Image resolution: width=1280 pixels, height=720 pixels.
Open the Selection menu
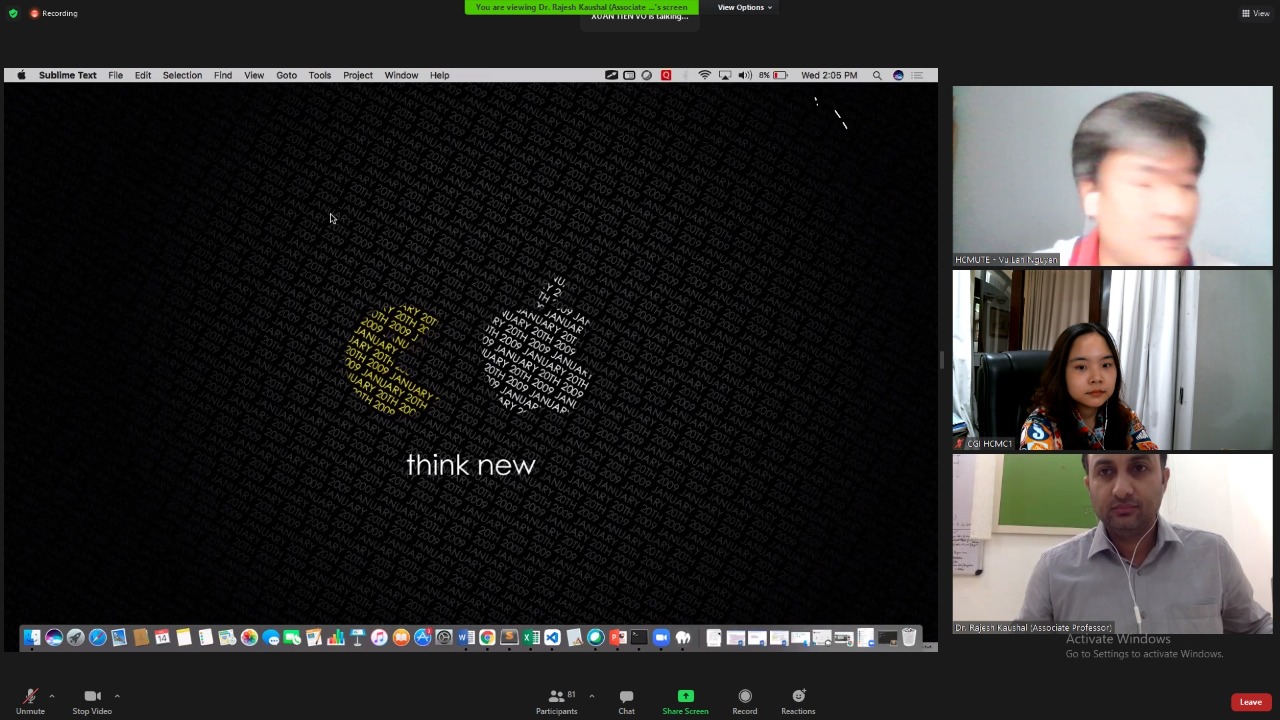182,75
